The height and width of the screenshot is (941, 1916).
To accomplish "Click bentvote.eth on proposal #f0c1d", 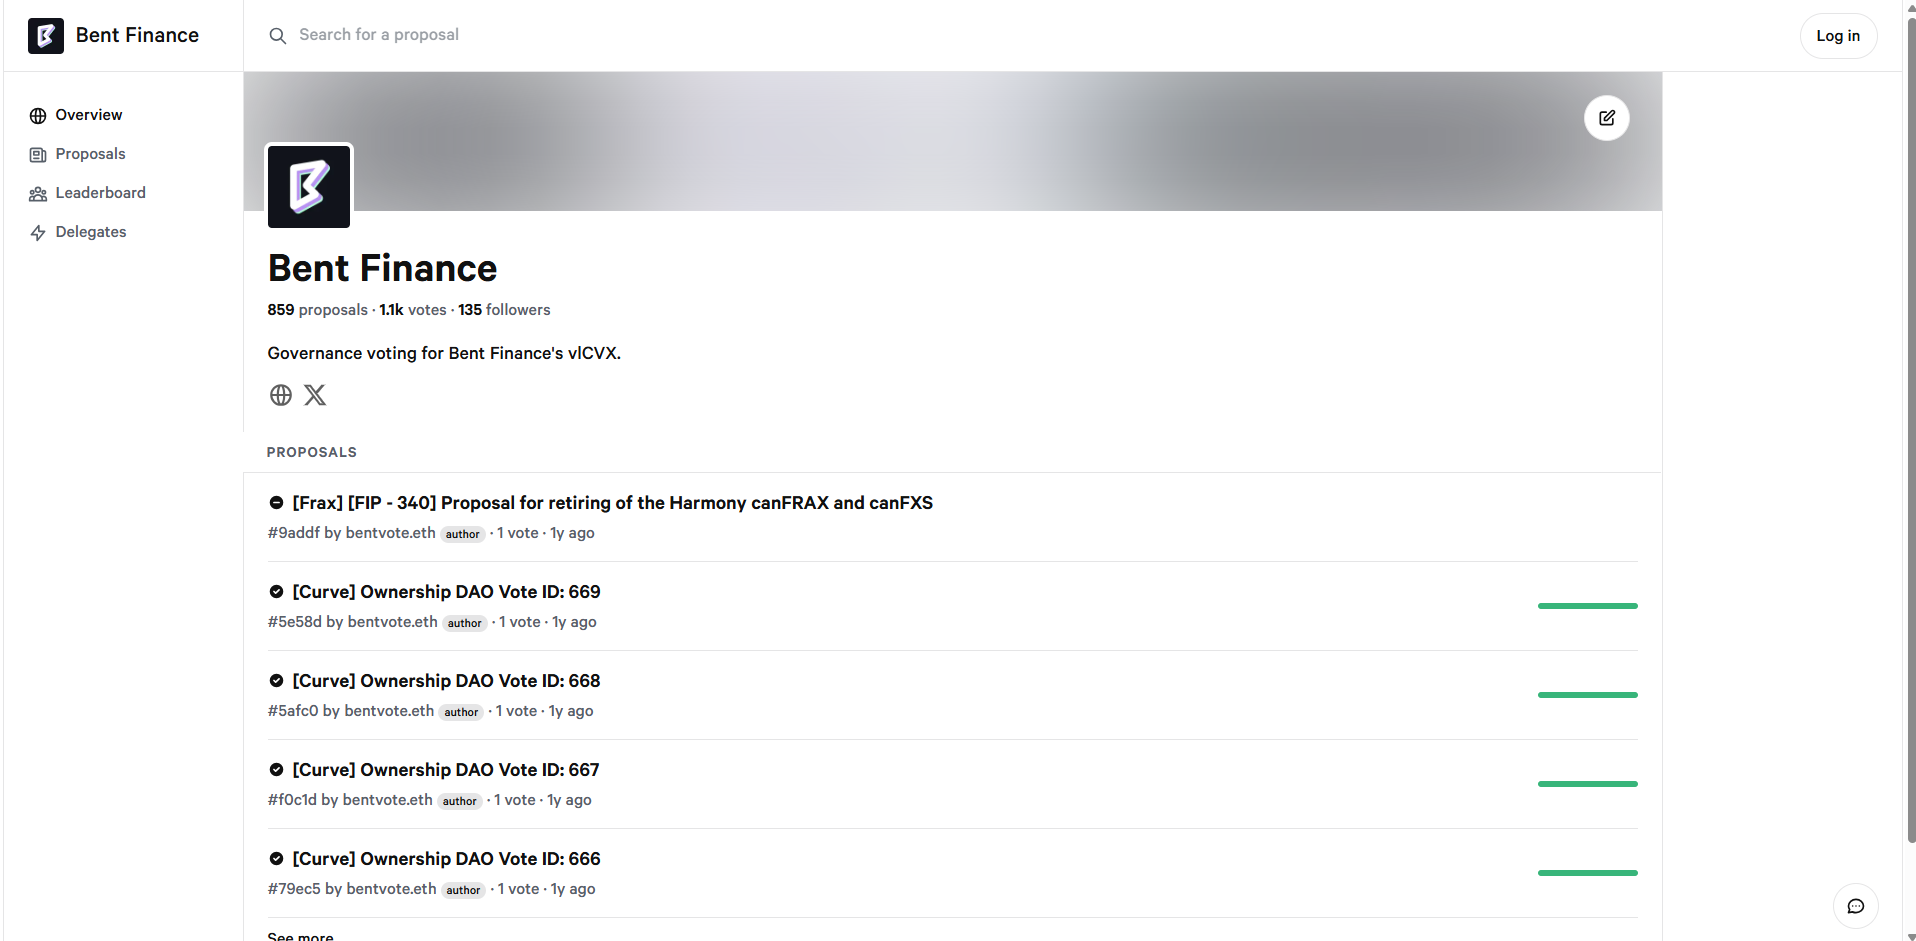I will [387, 800].
